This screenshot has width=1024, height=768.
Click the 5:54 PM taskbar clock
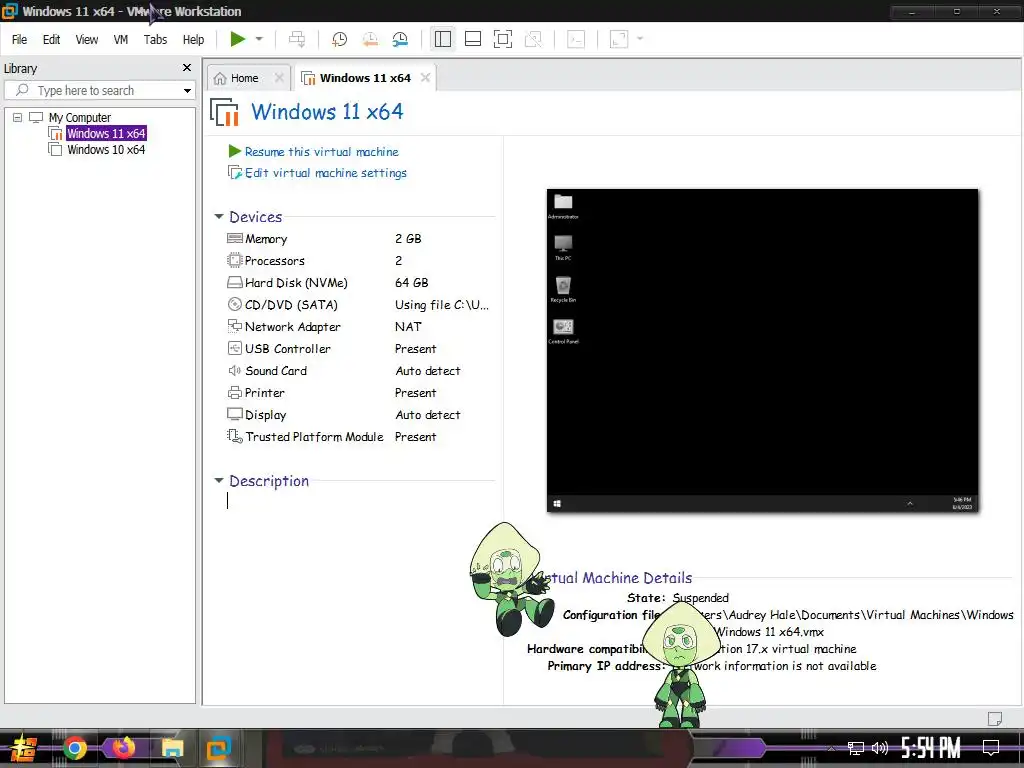(x=931, y=748)
